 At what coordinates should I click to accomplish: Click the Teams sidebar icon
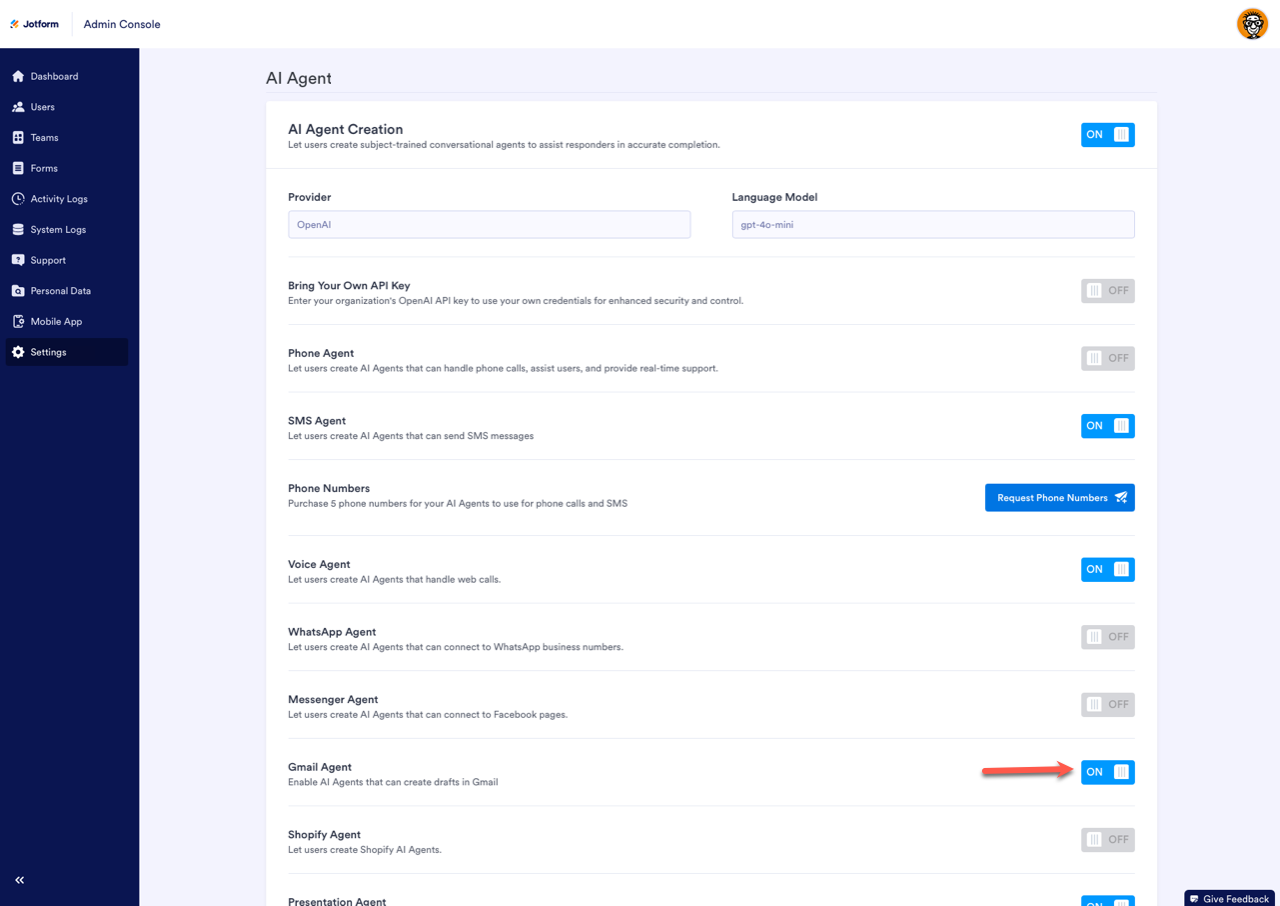(18, 138)
